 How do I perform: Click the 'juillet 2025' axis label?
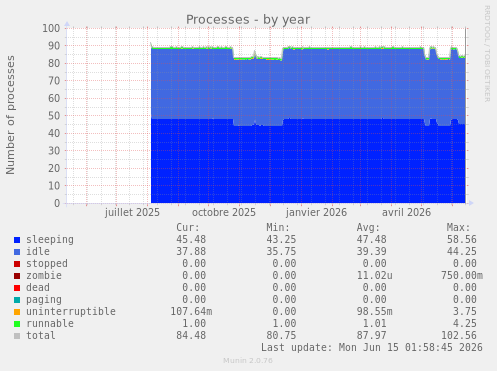click(132, 212)
